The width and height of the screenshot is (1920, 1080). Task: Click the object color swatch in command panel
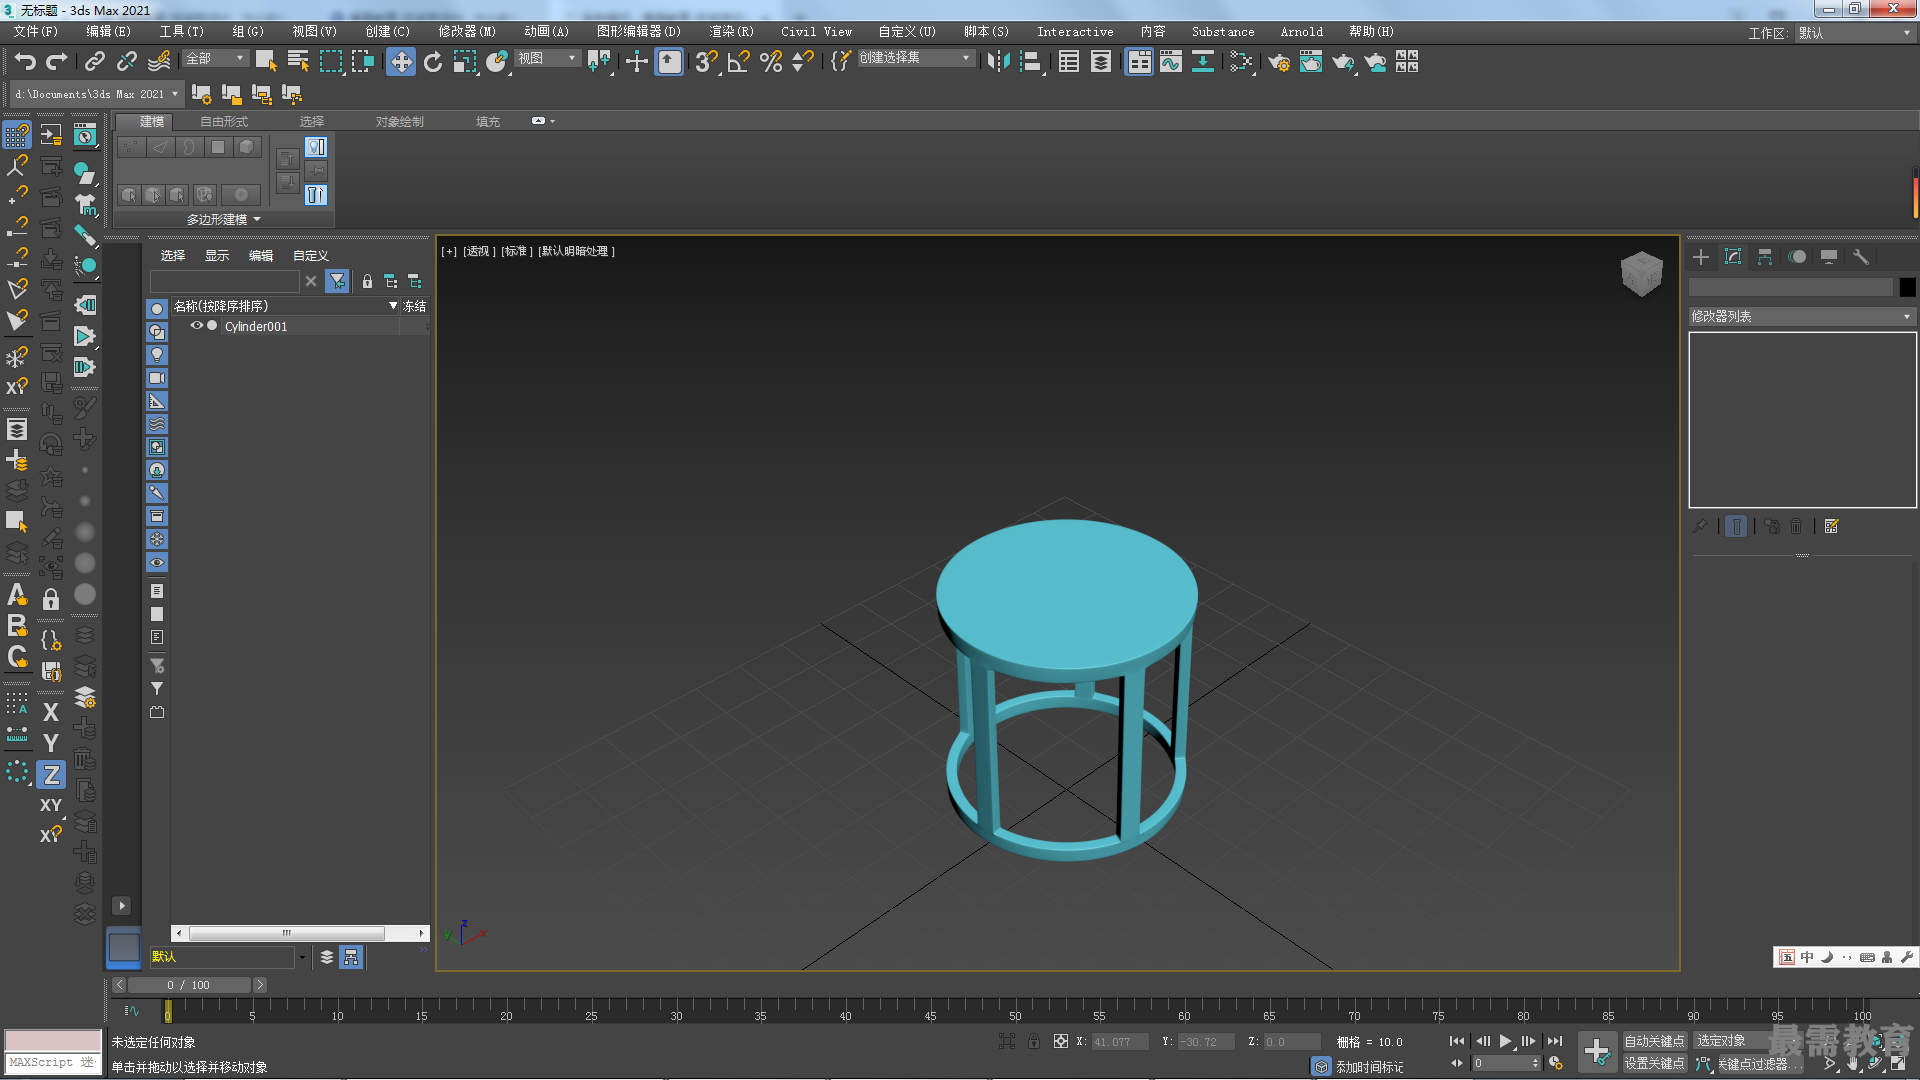point(1907,287)
